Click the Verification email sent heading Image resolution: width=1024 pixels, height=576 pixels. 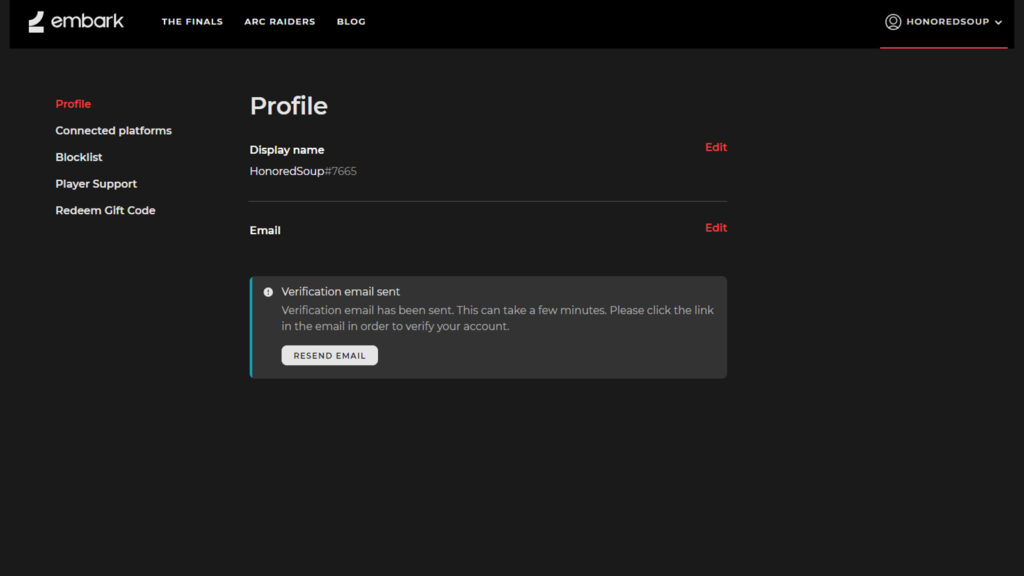340,292
